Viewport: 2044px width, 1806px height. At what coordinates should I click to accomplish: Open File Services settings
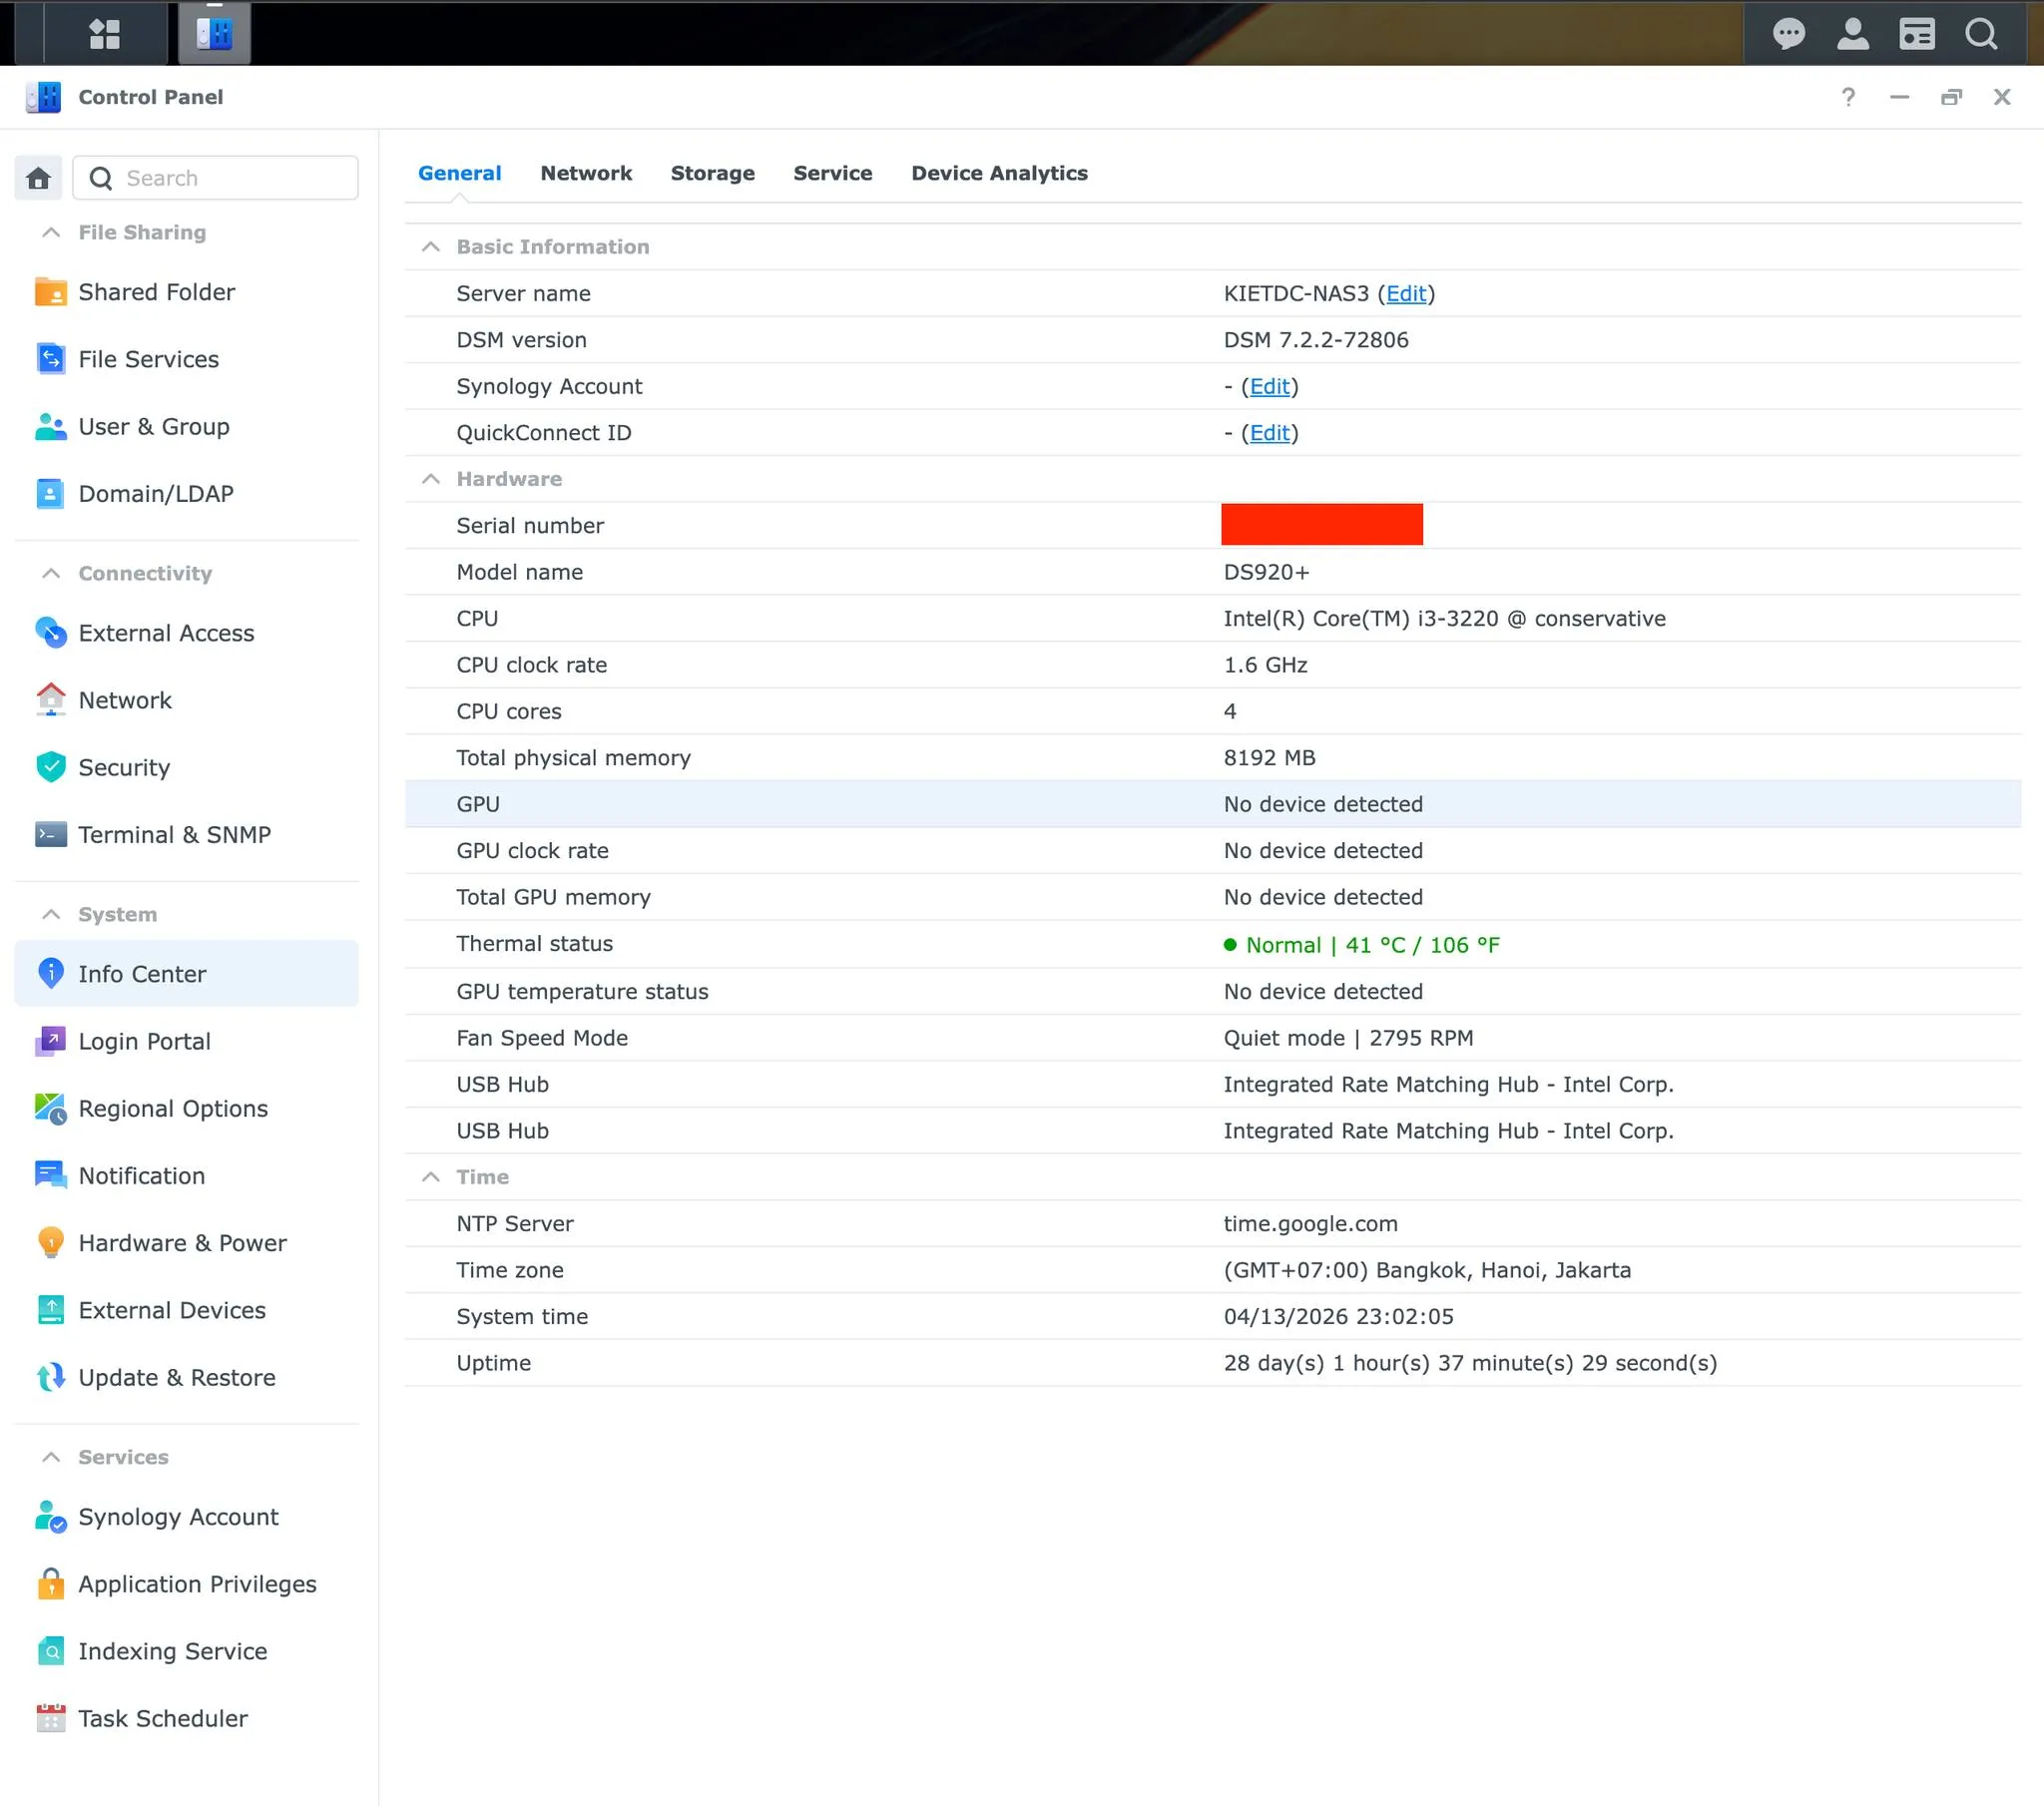(187, 359)
